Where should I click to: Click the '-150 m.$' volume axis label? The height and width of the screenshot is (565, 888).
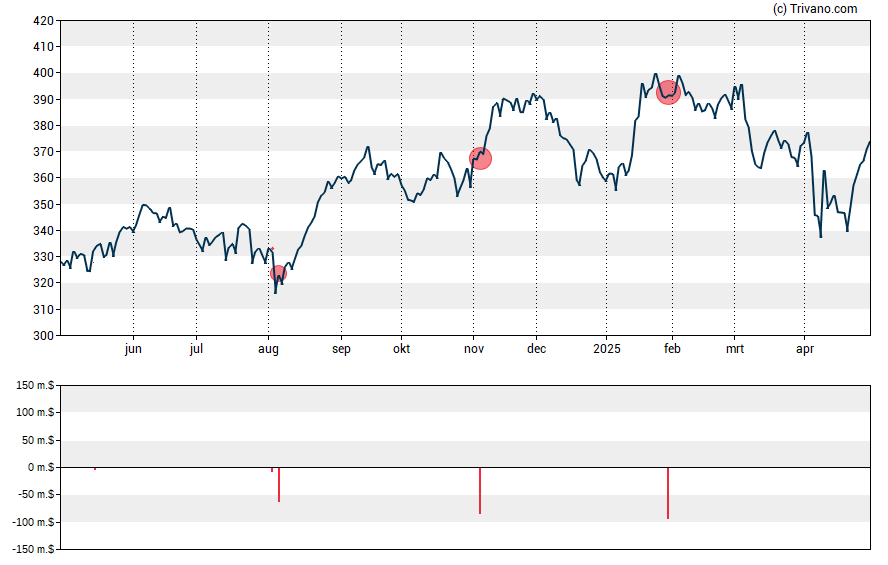click(33, 549)
